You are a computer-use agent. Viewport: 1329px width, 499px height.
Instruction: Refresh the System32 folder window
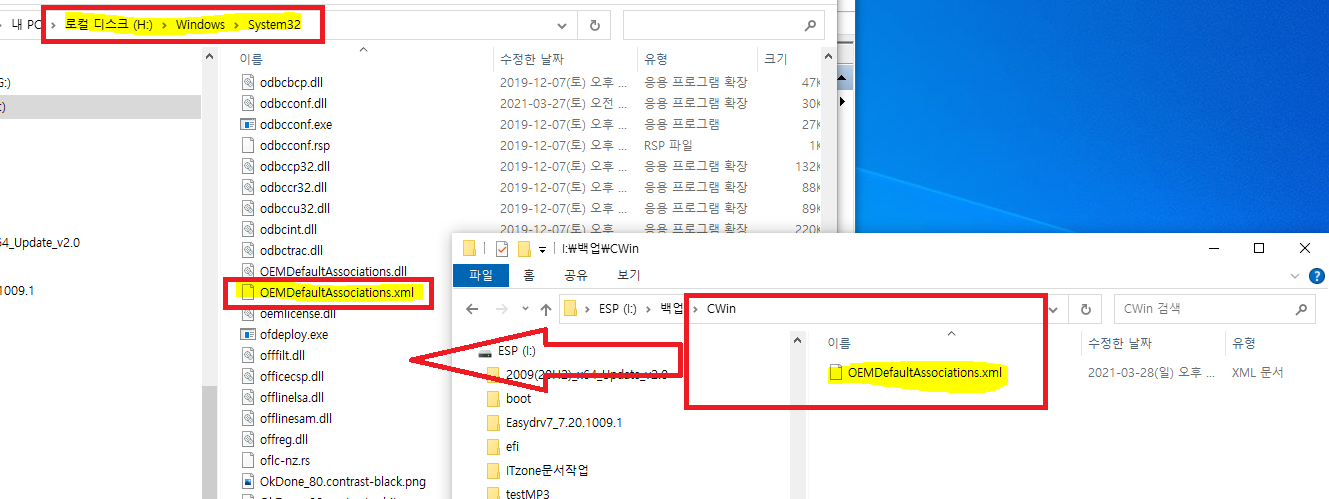click(594, 25)
